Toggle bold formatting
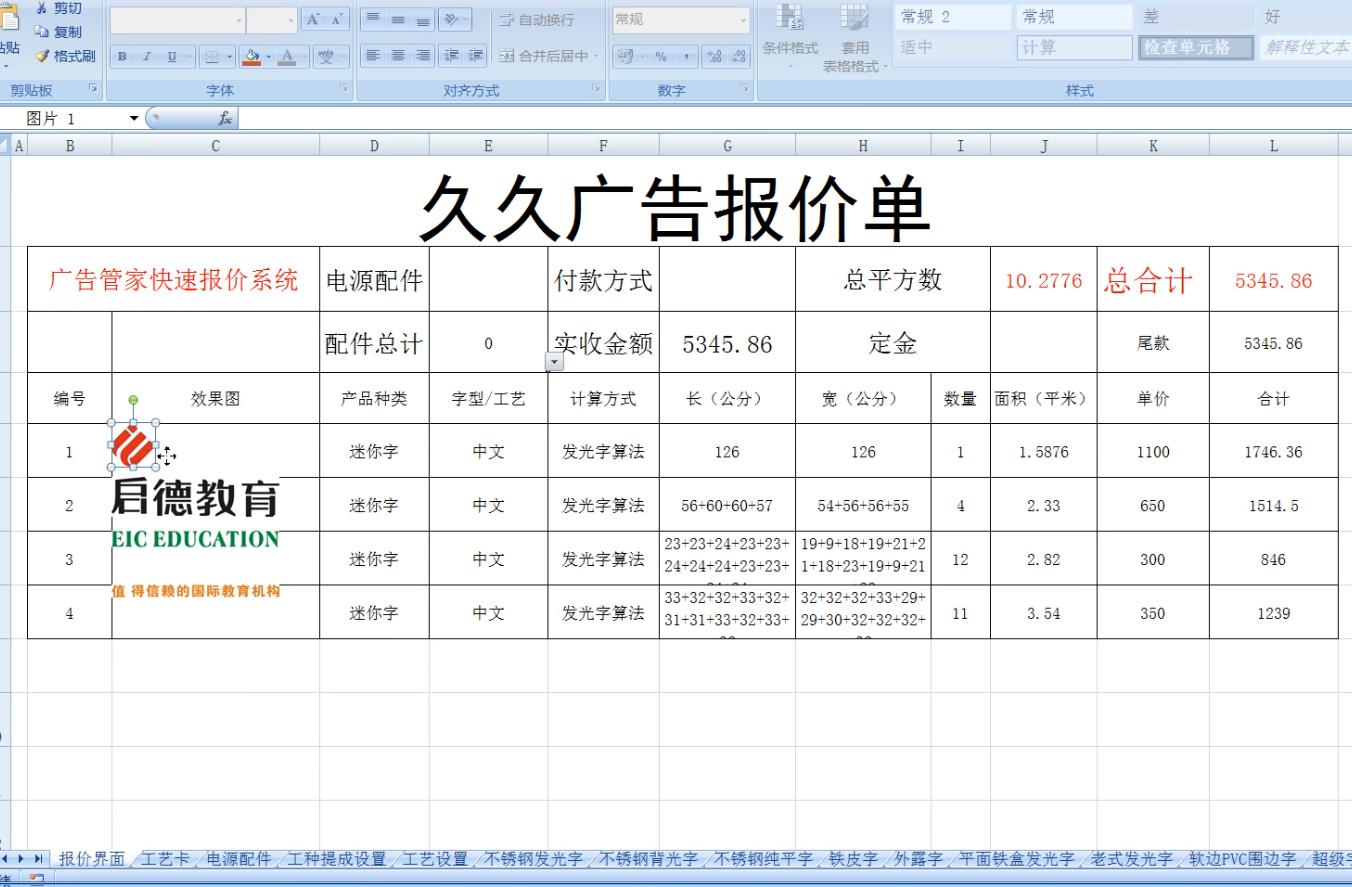 pos(122,57)
